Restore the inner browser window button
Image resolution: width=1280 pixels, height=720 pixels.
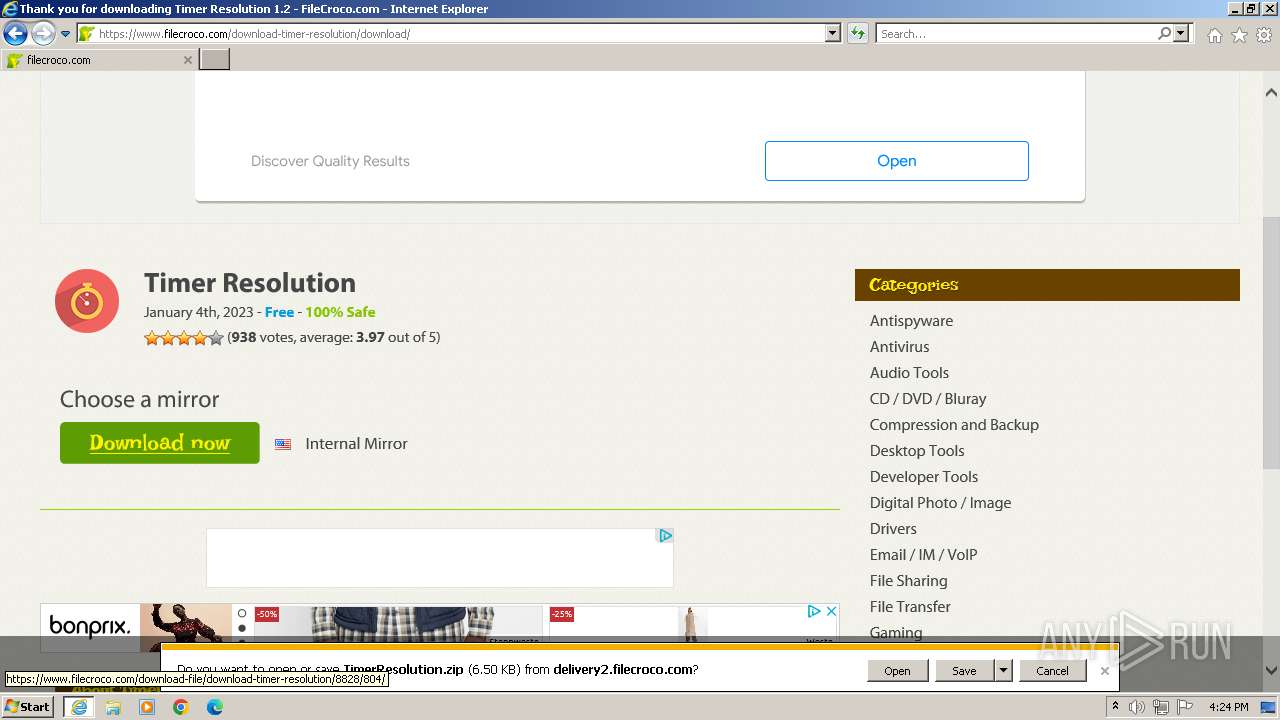1250,9
